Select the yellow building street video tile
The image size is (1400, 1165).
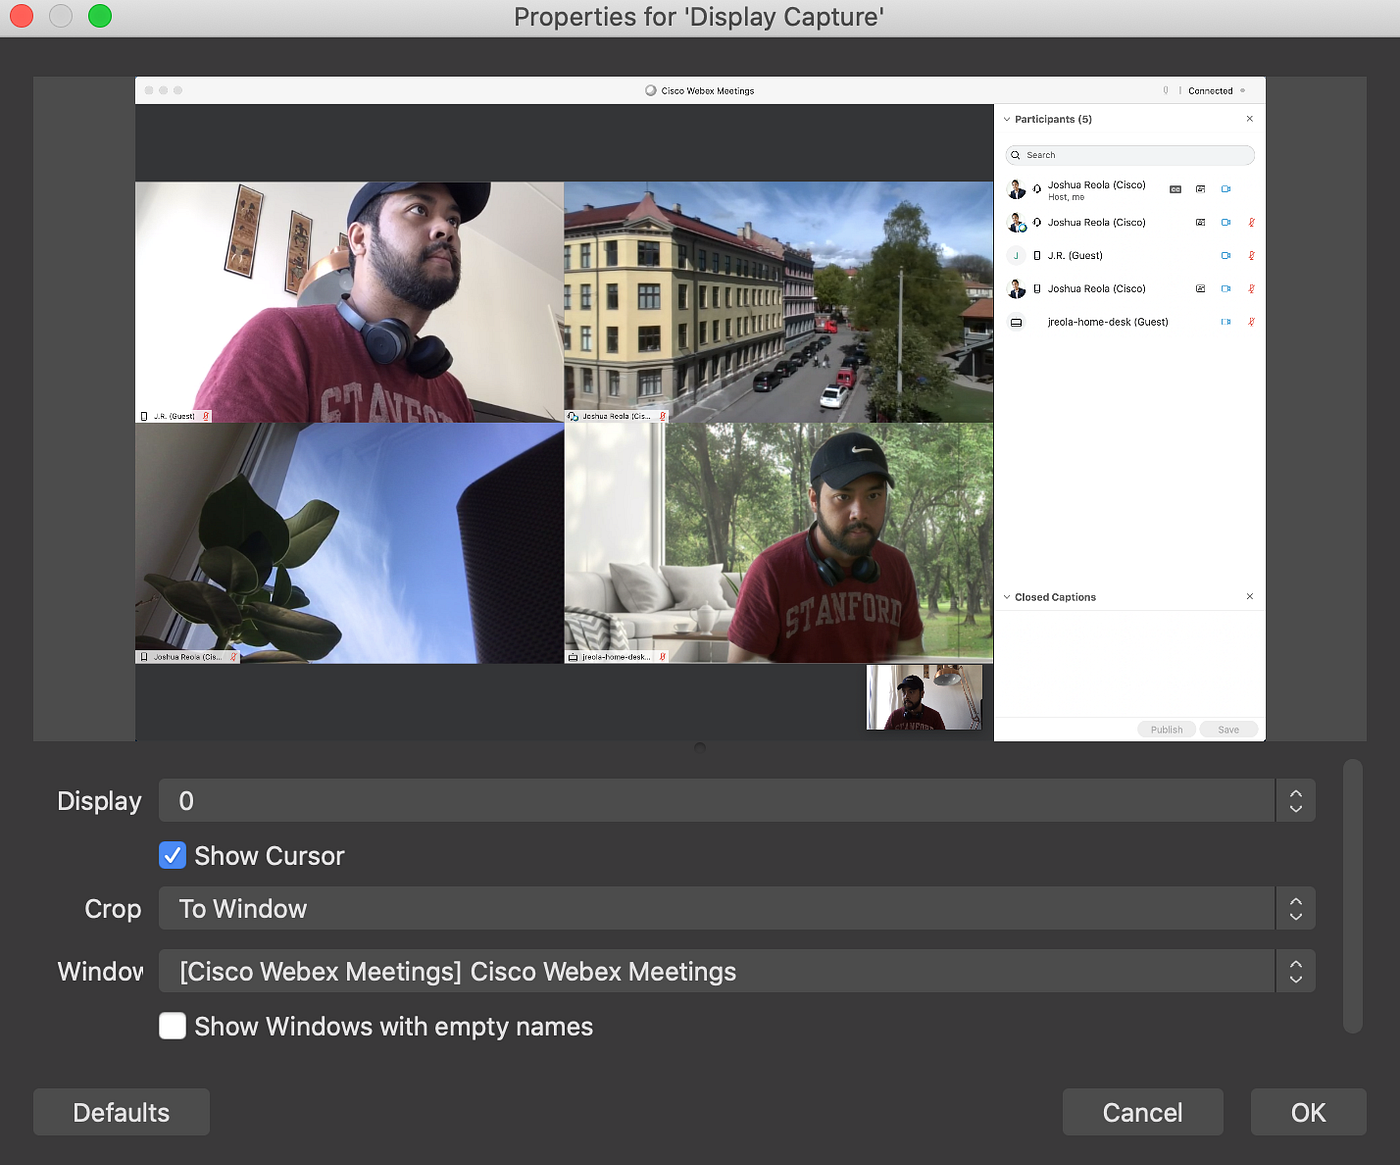coord(779,302)
